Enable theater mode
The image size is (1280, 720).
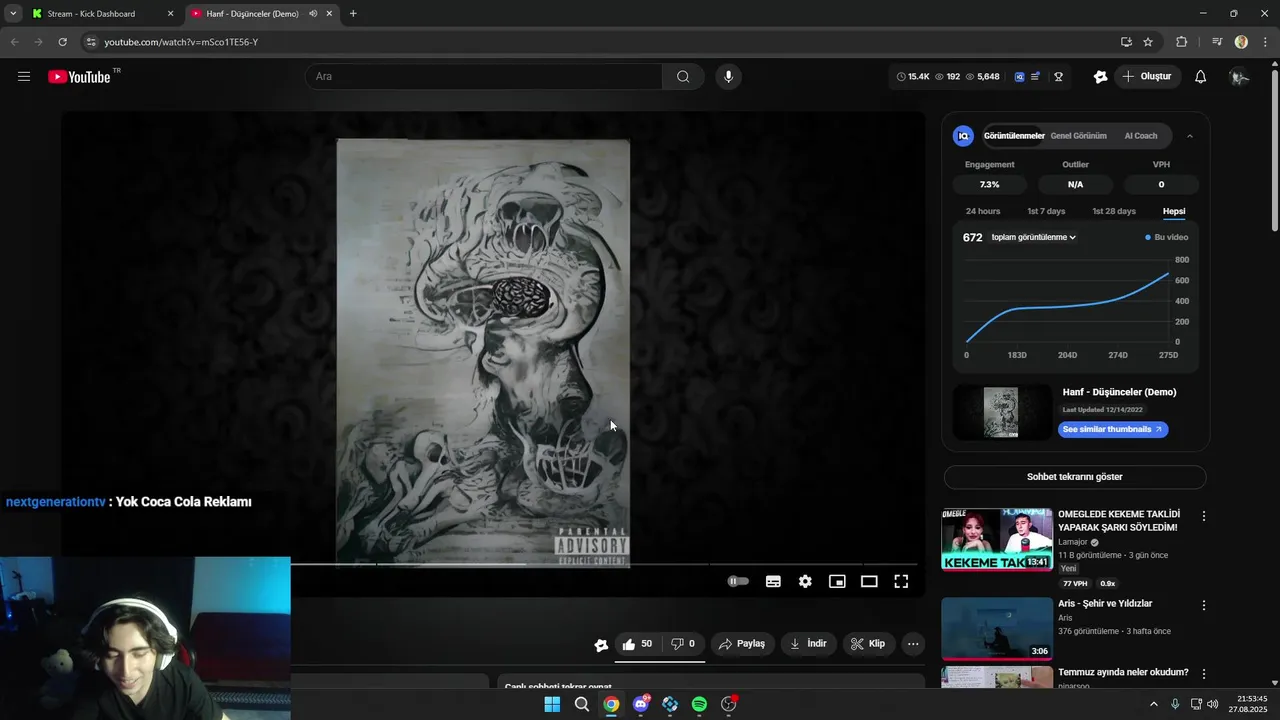pos(869,581)
